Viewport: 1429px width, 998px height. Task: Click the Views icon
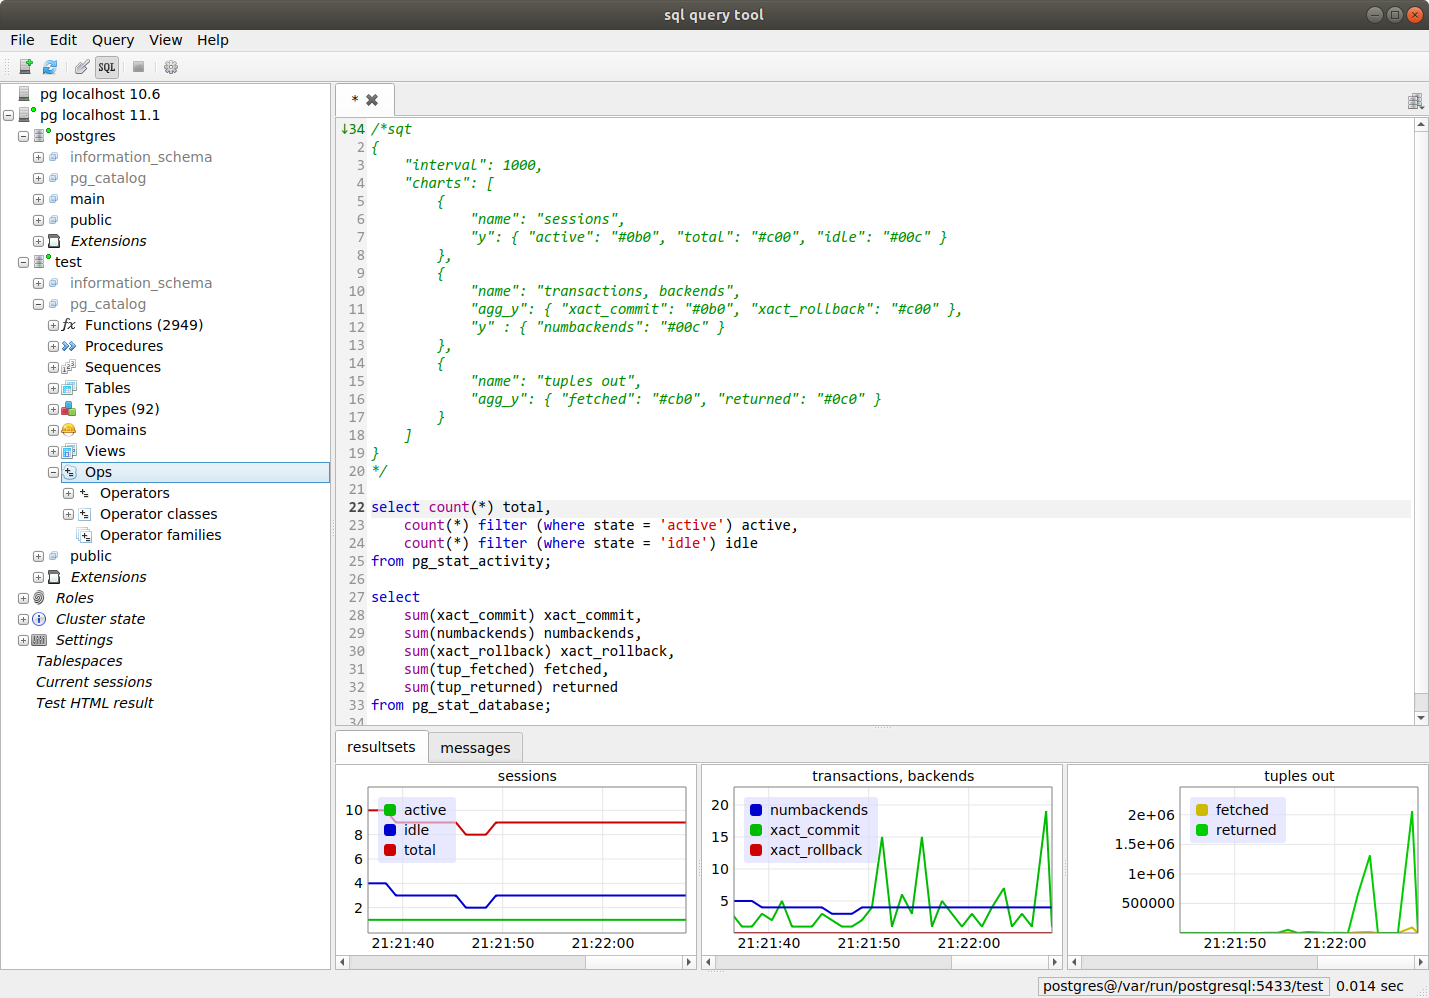click(69, 451)
